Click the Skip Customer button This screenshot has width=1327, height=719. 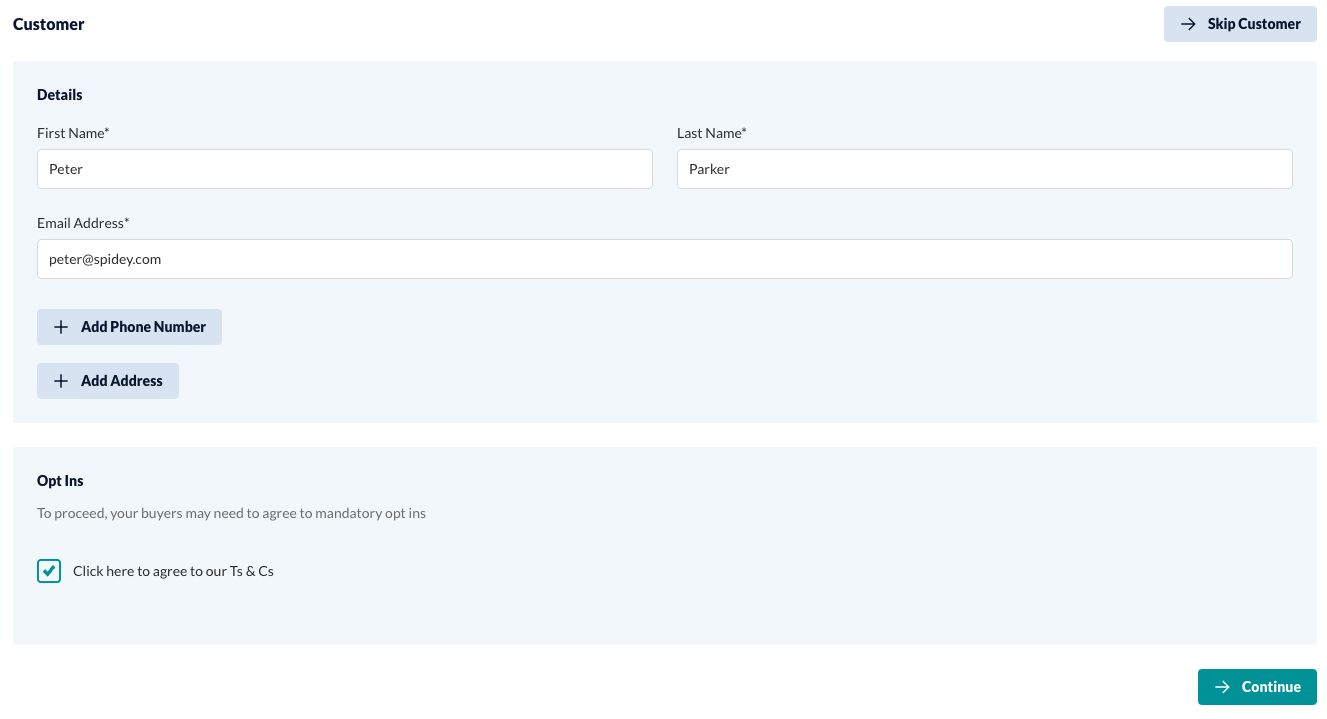click(1240, 24)
